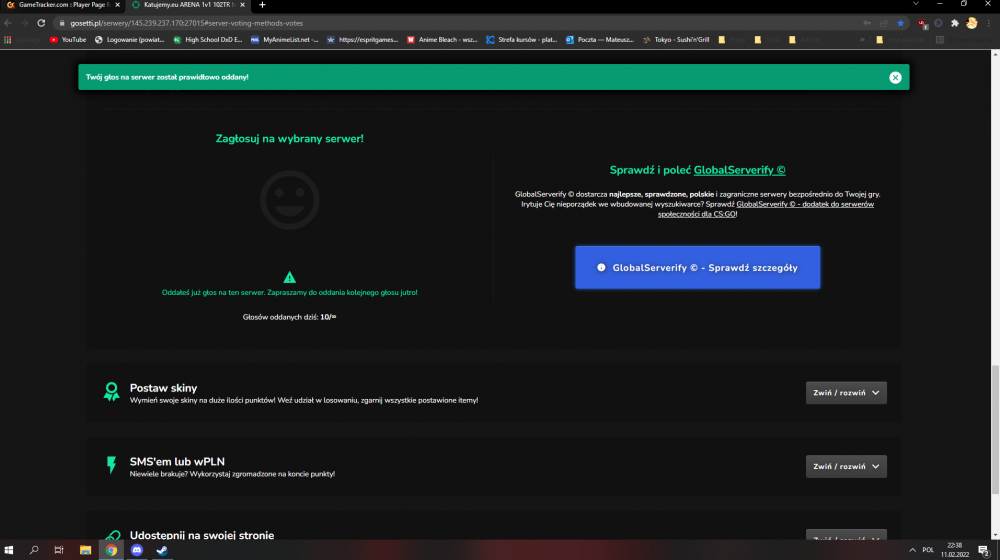Open File Explorer from the taskbar
This screenshot has width=1000, height=560.
(85, 550)
